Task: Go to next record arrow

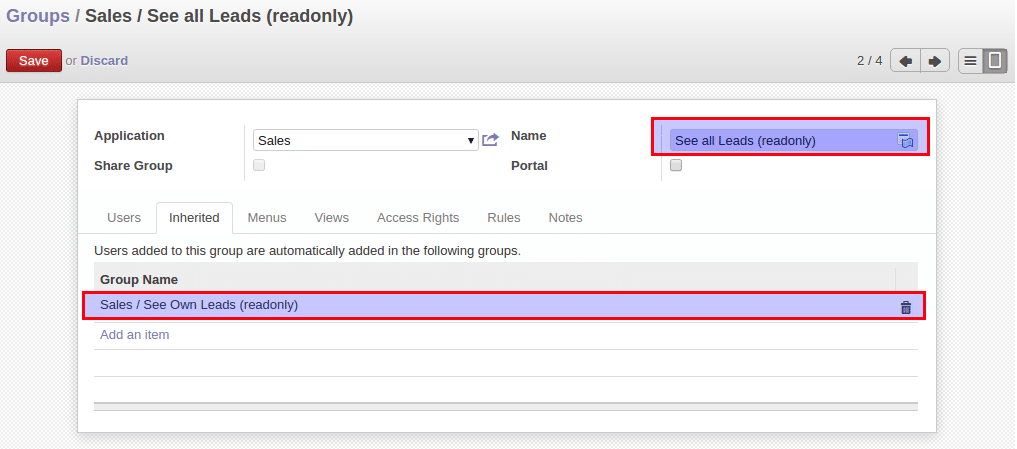Action: [x=935, y=61]
